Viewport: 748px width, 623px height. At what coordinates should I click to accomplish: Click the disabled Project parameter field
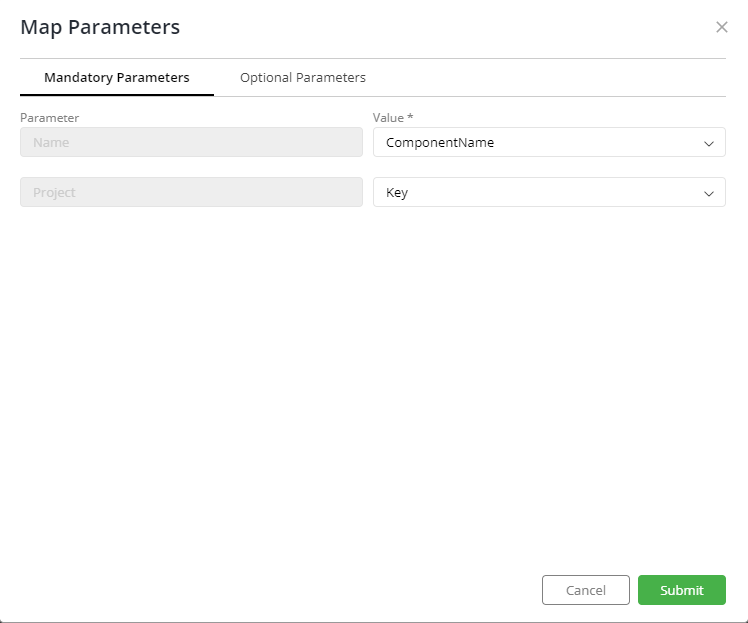tap(191, 192)
